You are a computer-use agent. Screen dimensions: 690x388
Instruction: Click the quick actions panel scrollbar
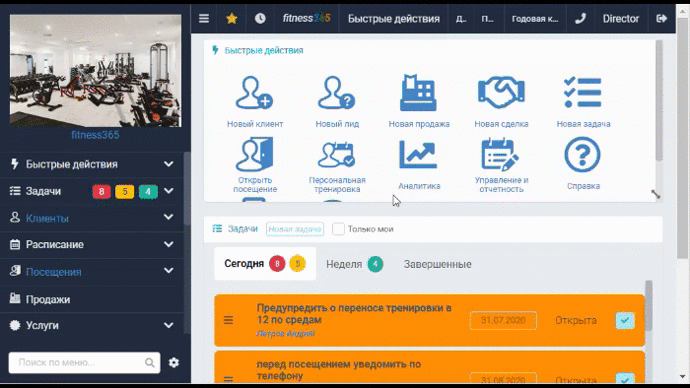(x=659, y=101)
